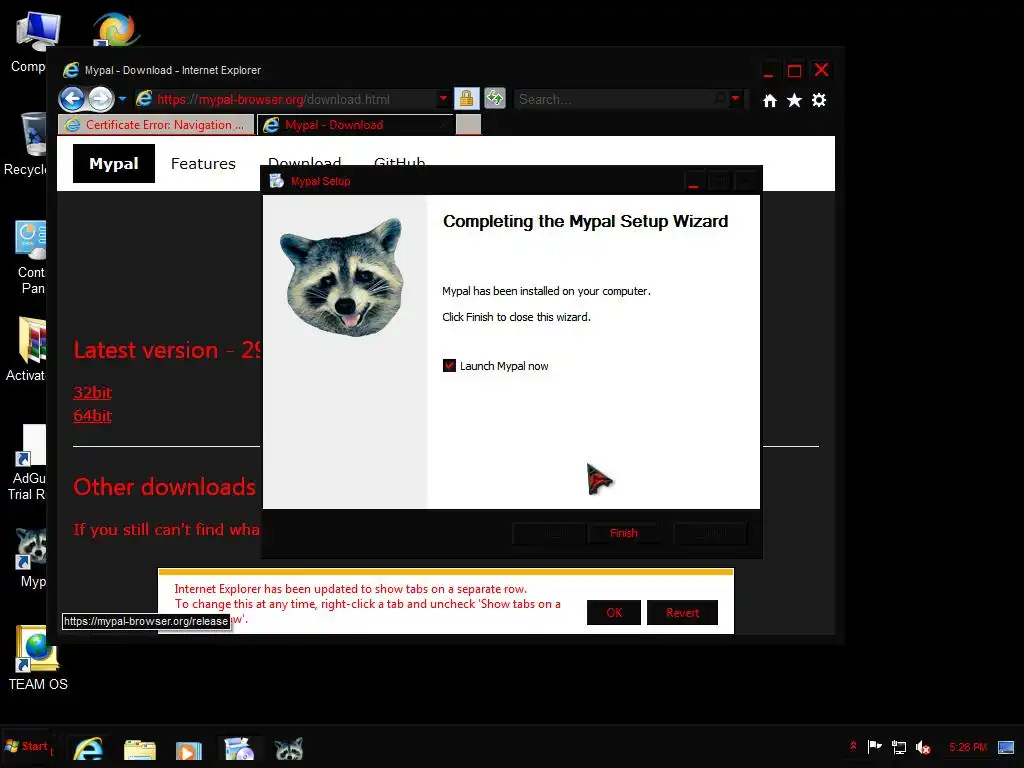Click the Other downloads heading text
The height and width of the screenshot is (768, 1024).
click(165, 487)
